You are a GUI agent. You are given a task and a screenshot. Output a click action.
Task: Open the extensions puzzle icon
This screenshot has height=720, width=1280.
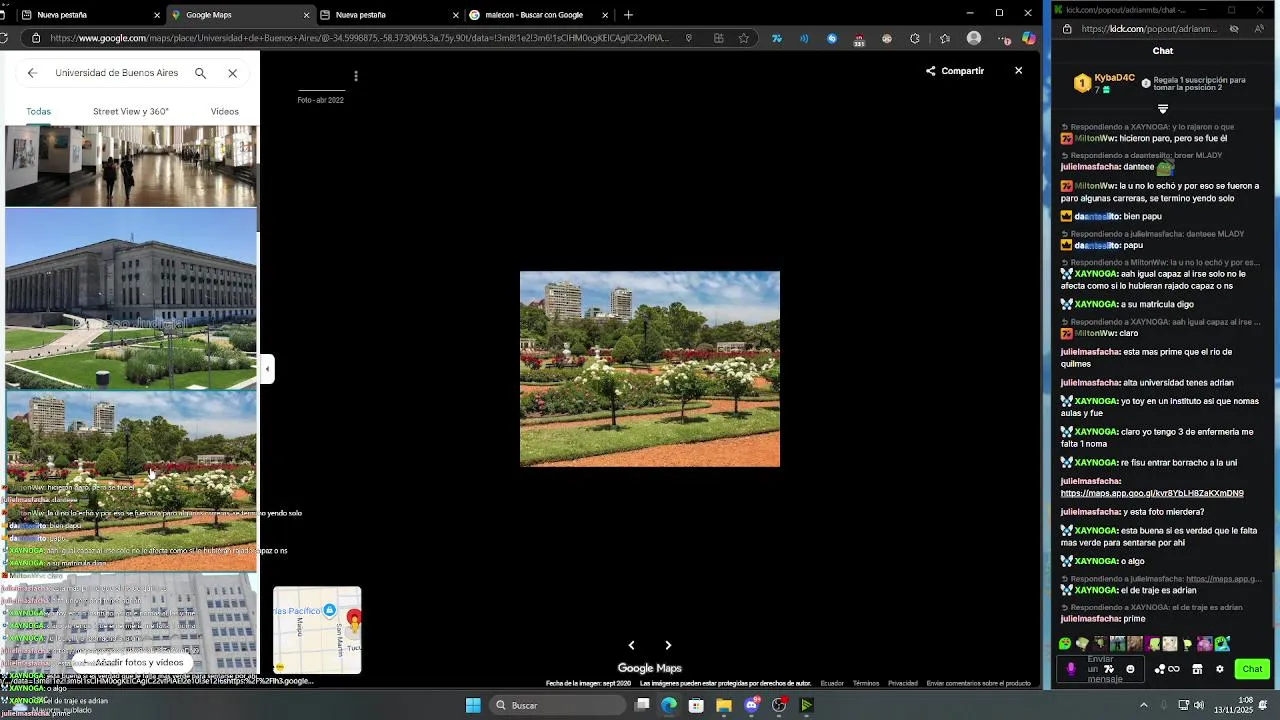tap(915, 38)
